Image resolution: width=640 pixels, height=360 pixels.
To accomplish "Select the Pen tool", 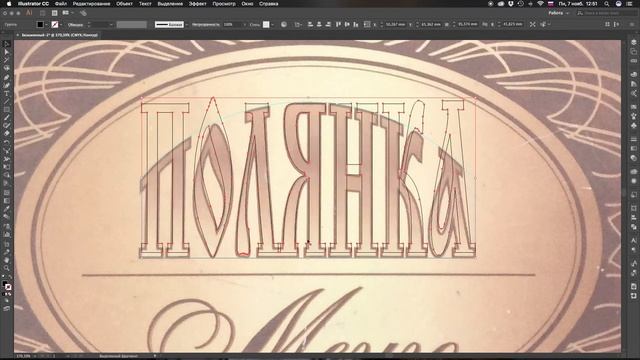I will tap(7, 77).
